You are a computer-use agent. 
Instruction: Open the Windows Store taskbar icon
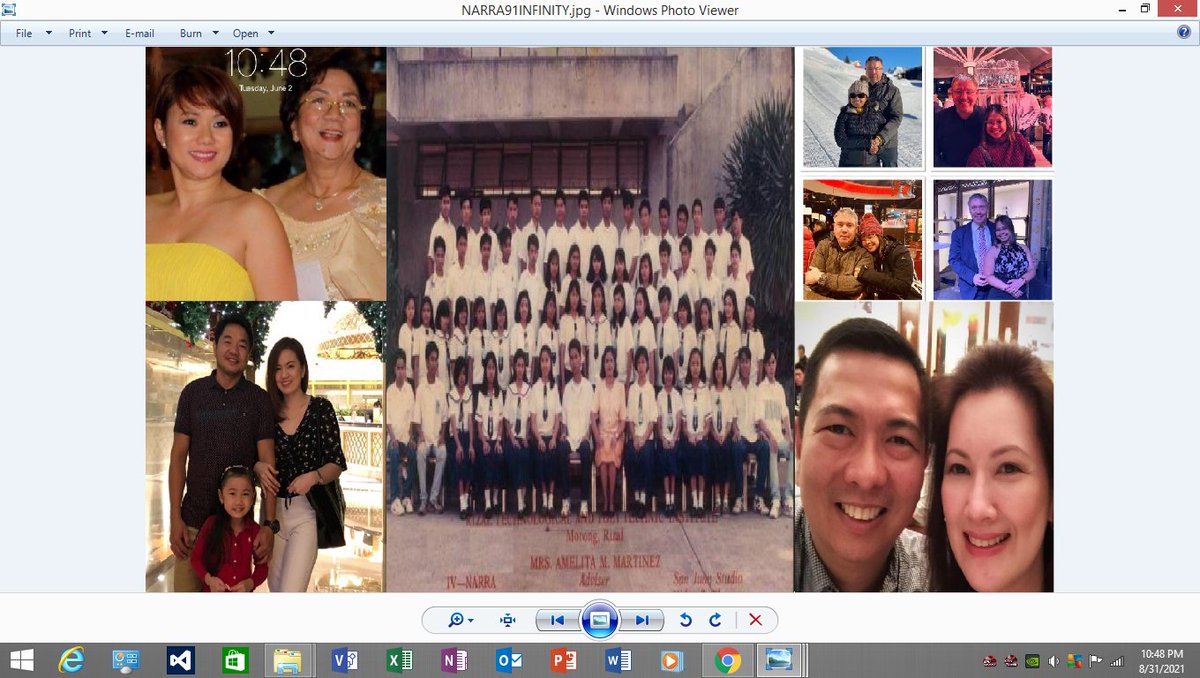point(235,660)
